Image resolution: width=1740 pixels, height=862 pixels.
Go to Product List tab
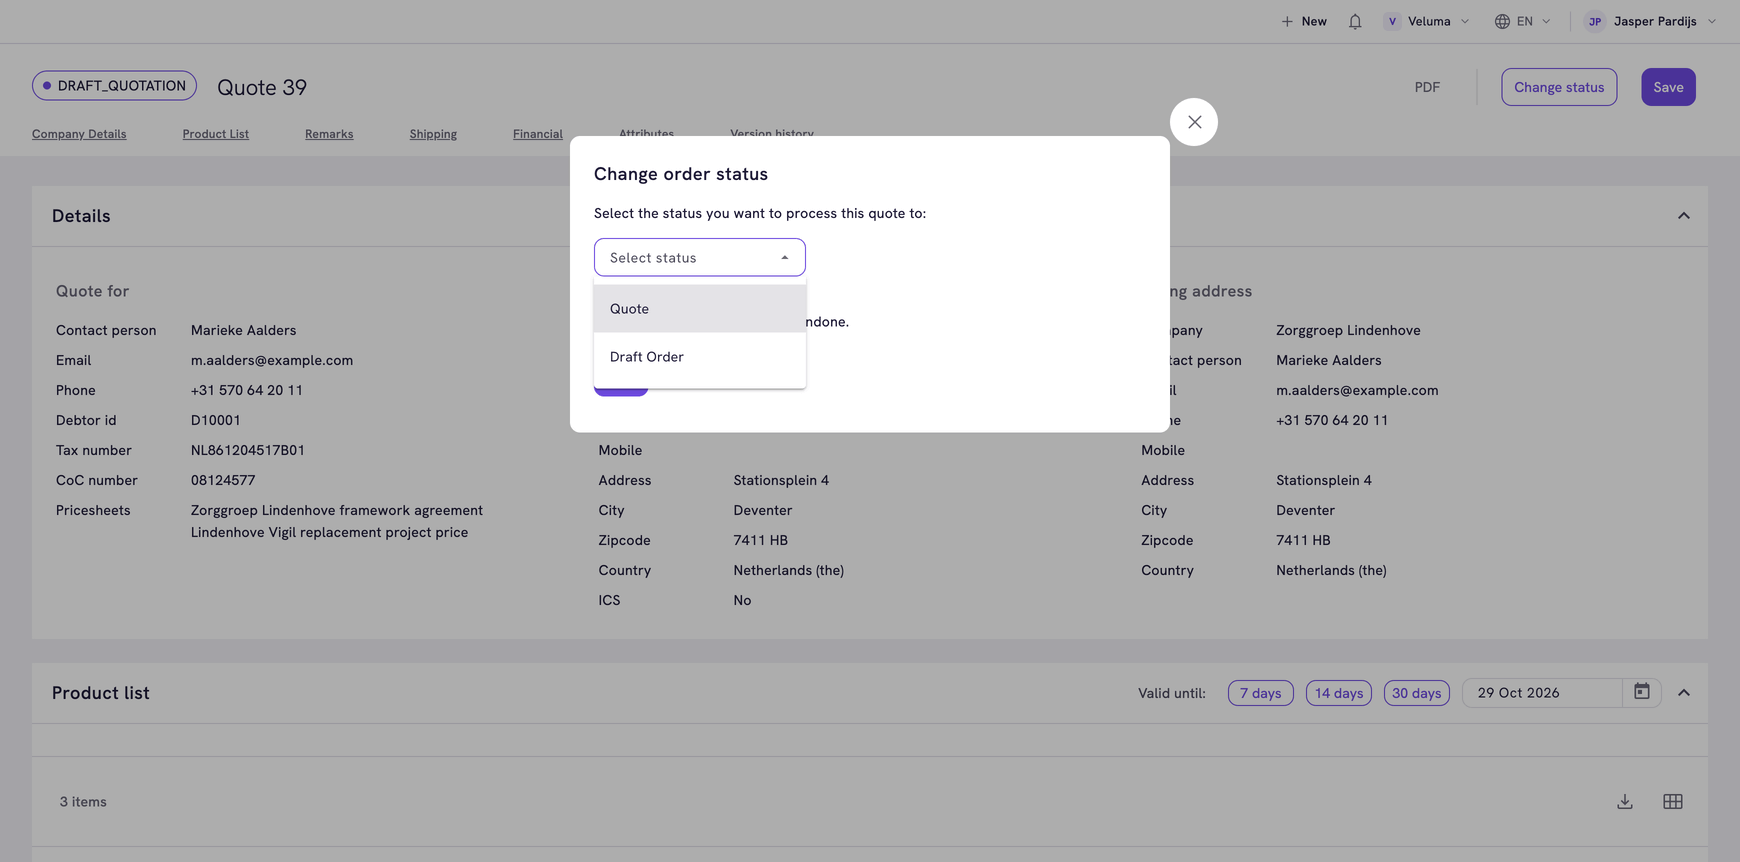(216, 134)
